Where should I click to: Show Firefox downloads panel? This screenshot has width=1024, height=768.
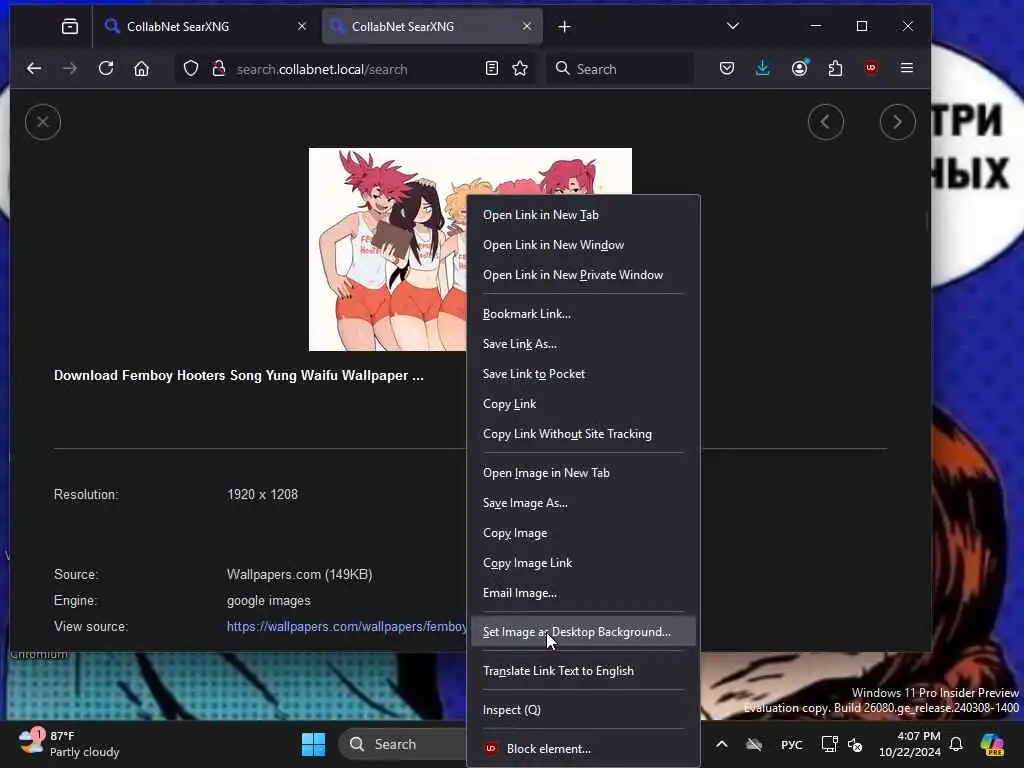click(762, 69)
